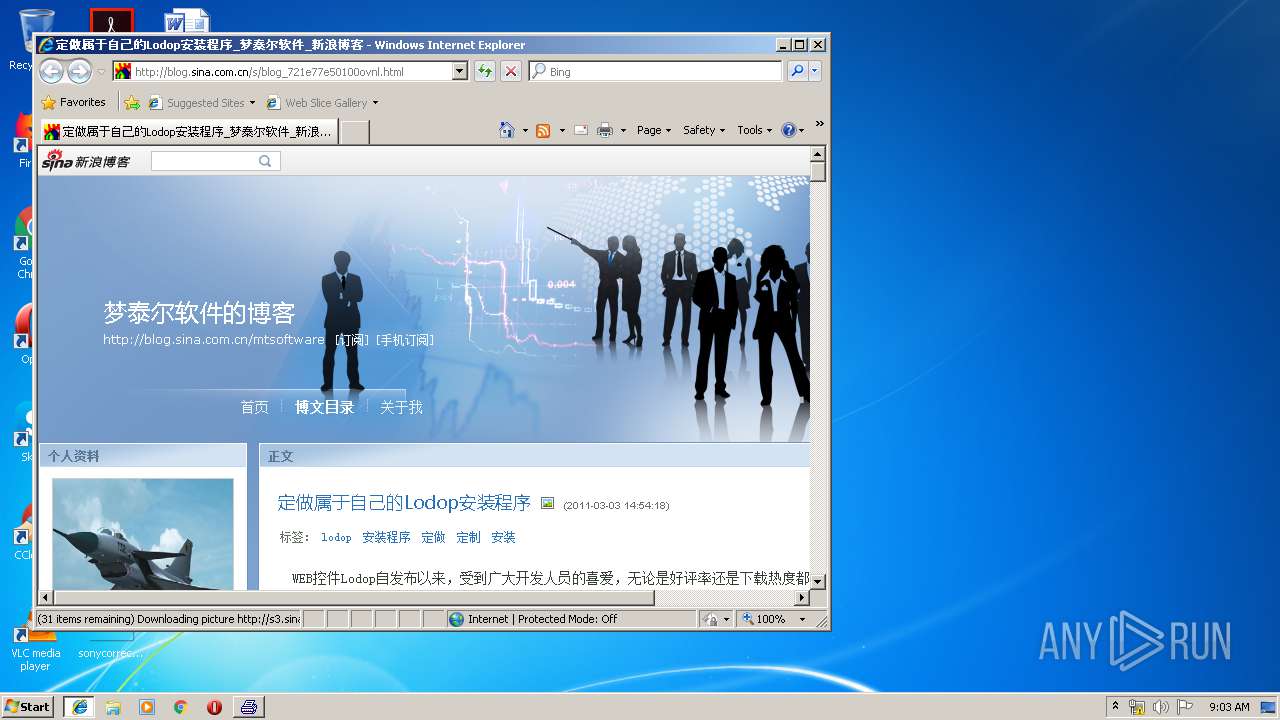Open the Page menu
1280x720 pixels.
[654, 130]
